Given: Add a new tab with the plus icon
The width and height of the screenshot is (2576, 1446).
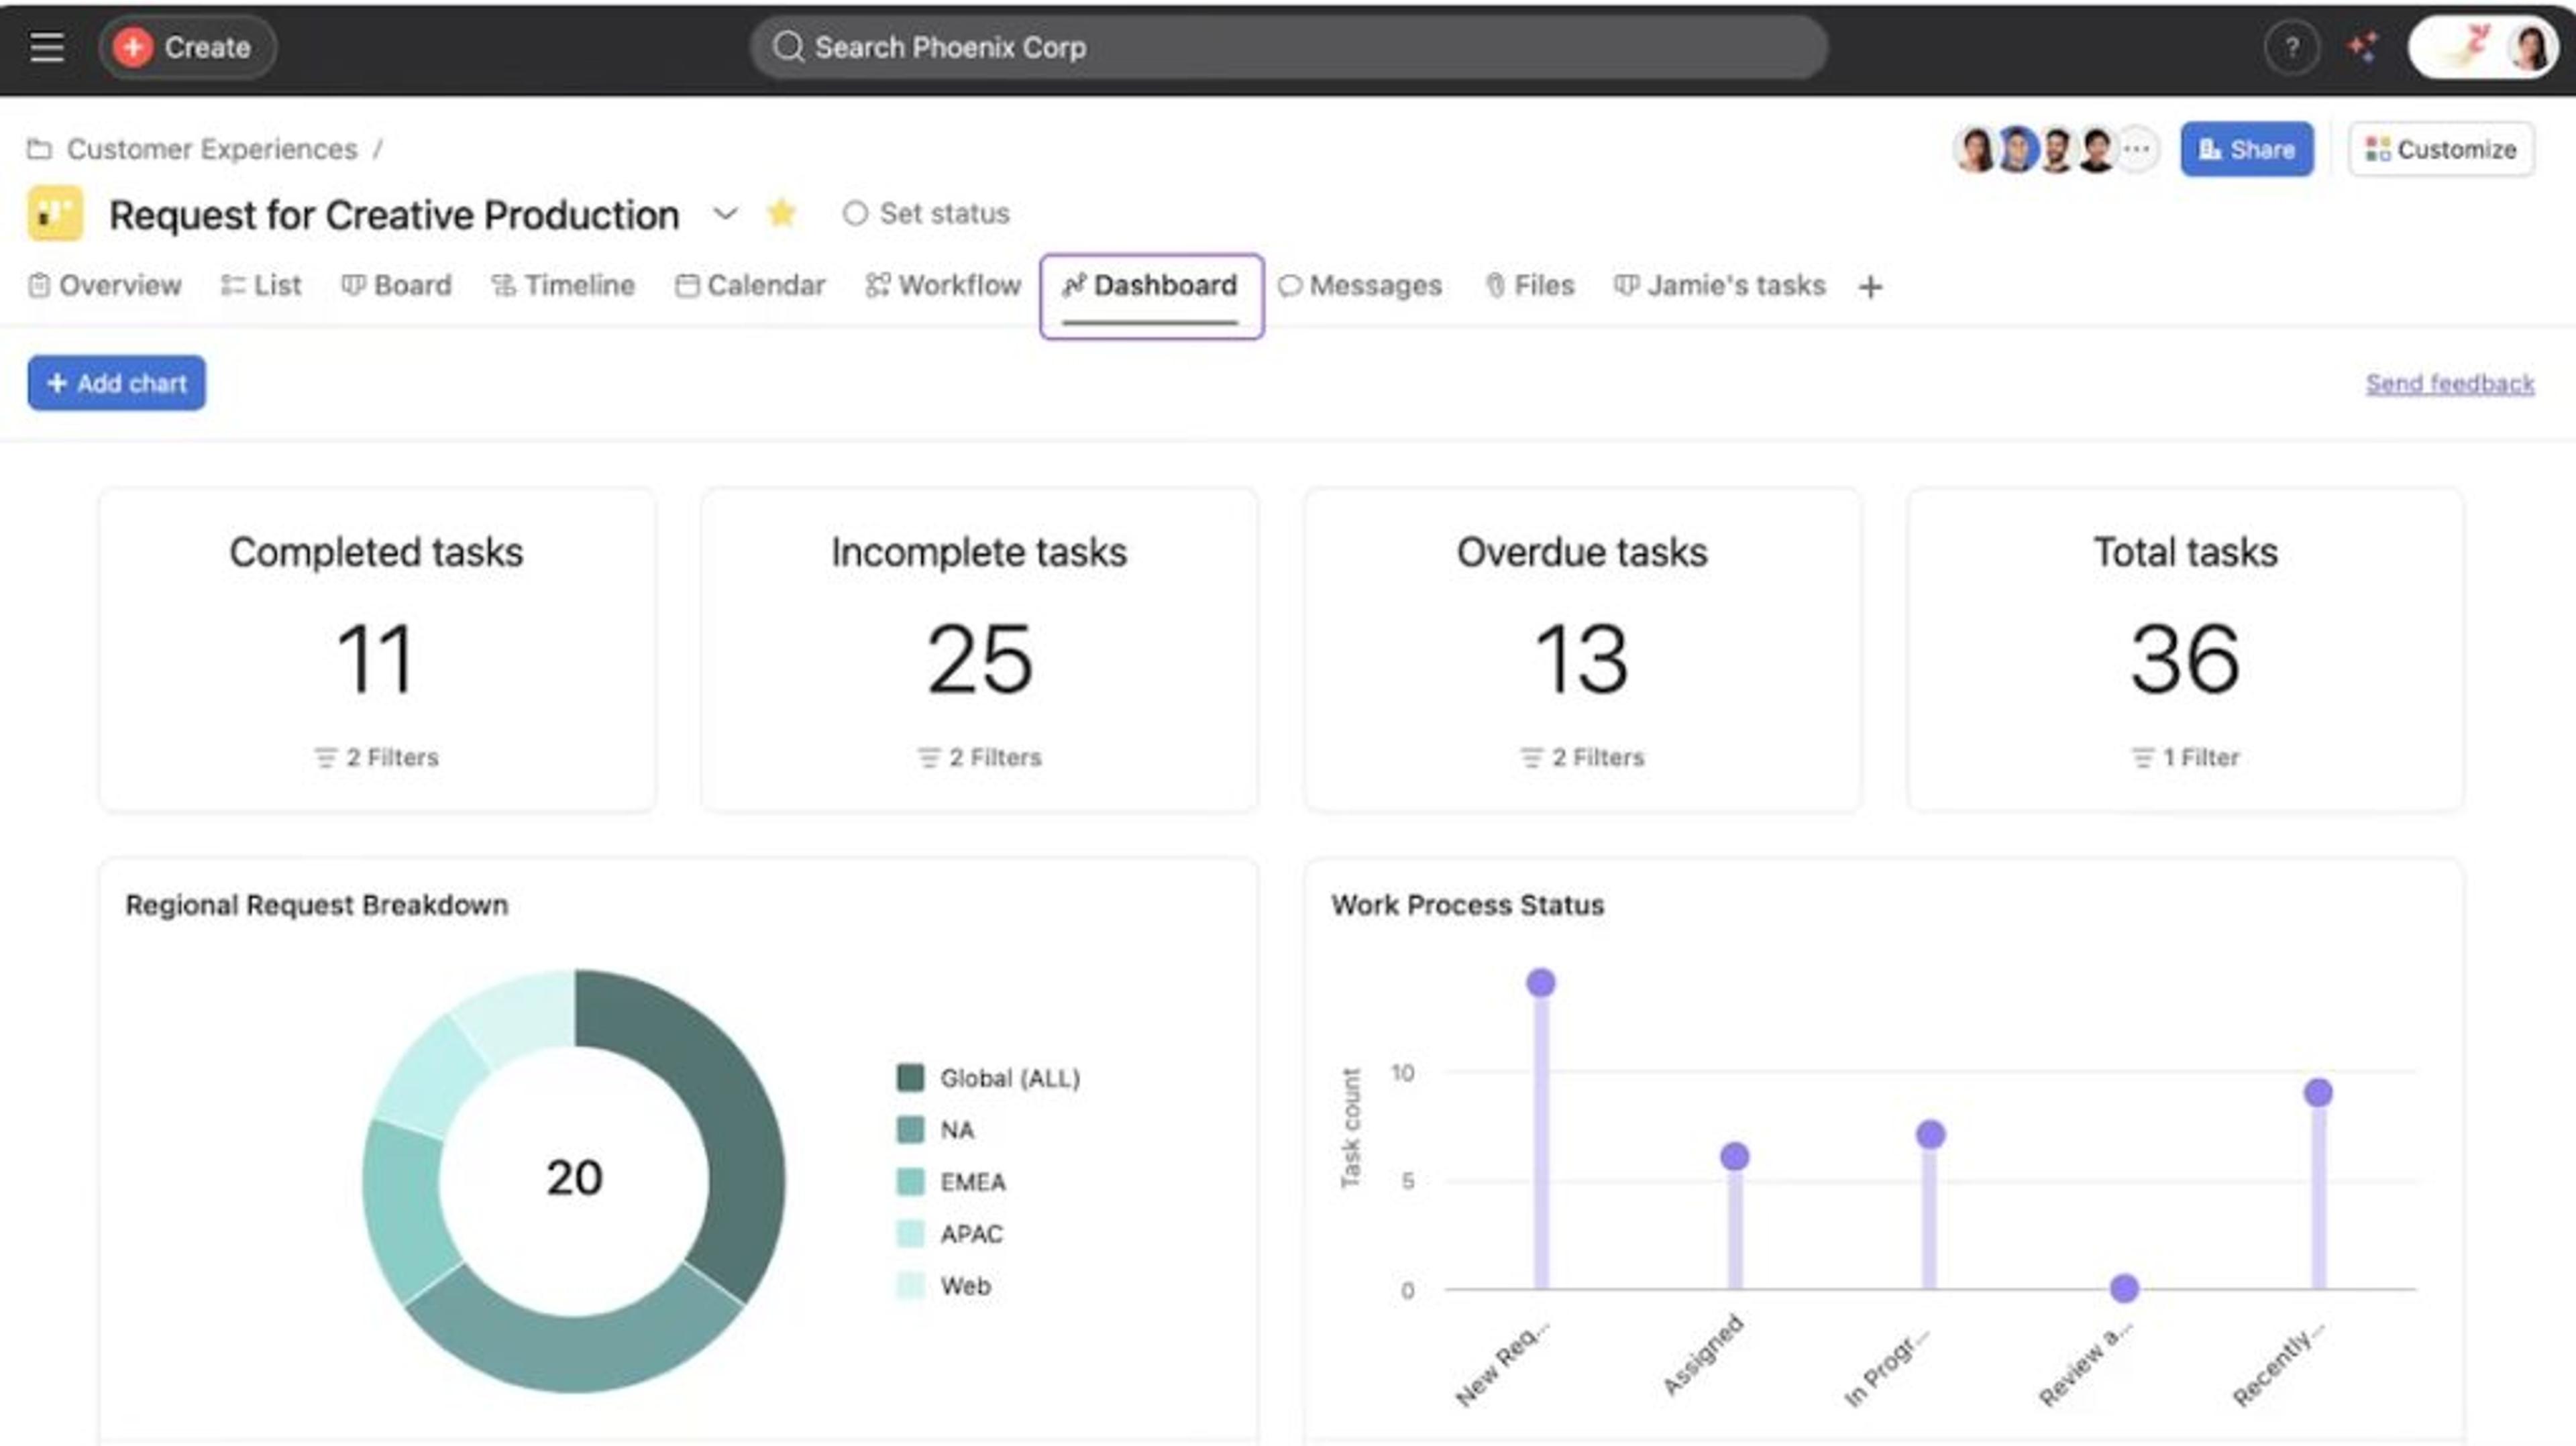Looking at the screenshot, I should coord(1870,288).
